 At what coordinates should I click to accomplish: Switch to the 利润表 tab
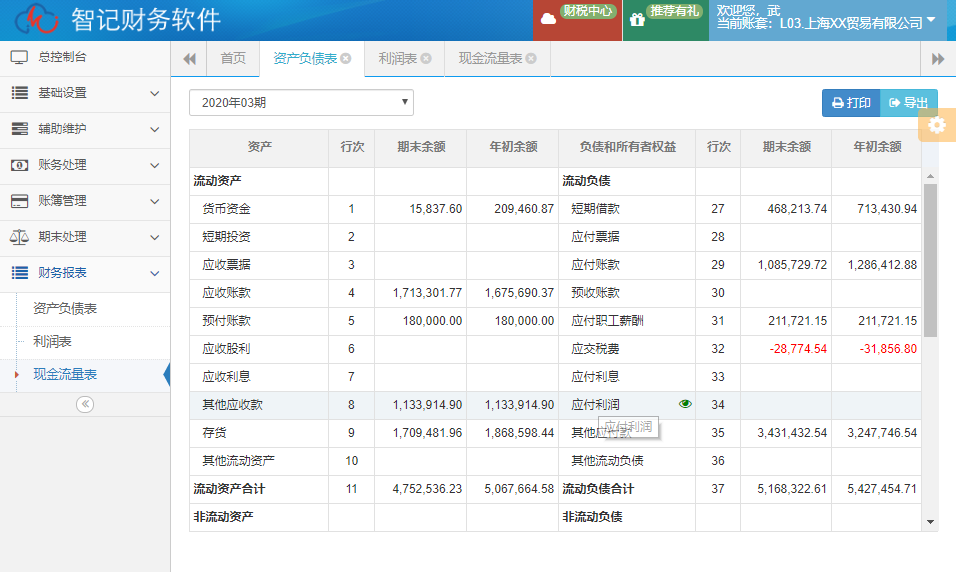pyautogui.click(x=398, y=59)
